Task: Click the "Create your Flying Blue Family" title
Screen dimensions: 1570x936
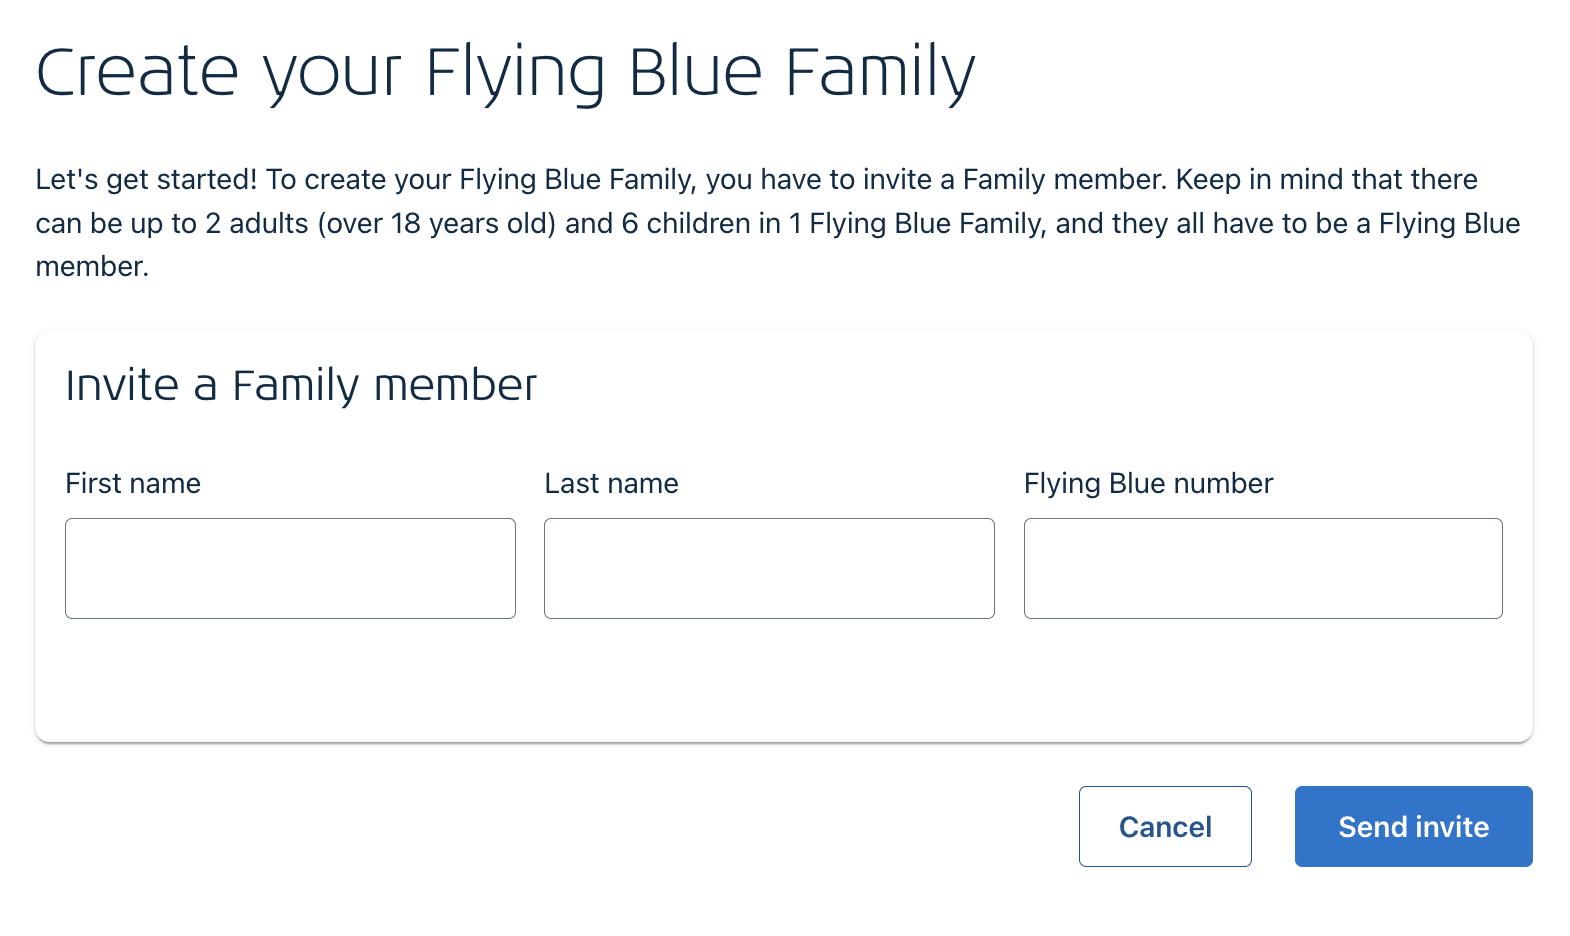Action: 505,73
